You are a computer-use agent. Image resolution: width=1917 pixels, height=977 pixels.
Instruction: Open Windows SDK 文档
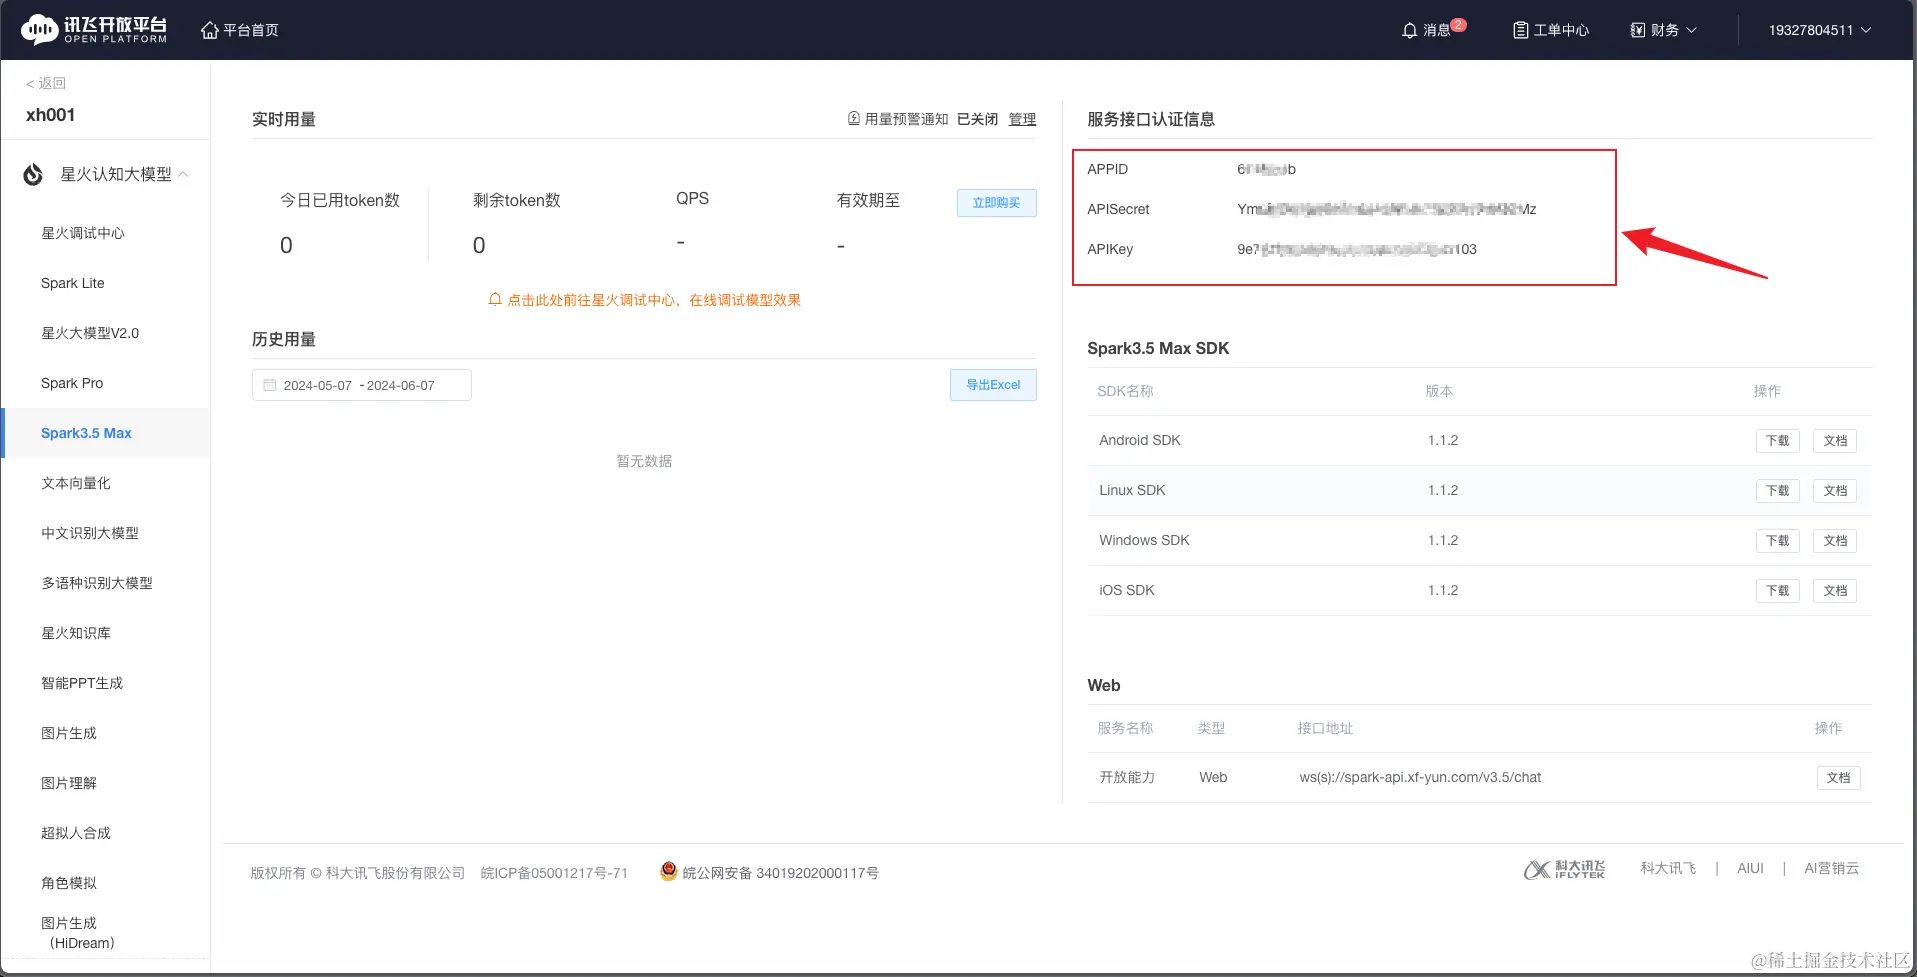(1835, 541)
